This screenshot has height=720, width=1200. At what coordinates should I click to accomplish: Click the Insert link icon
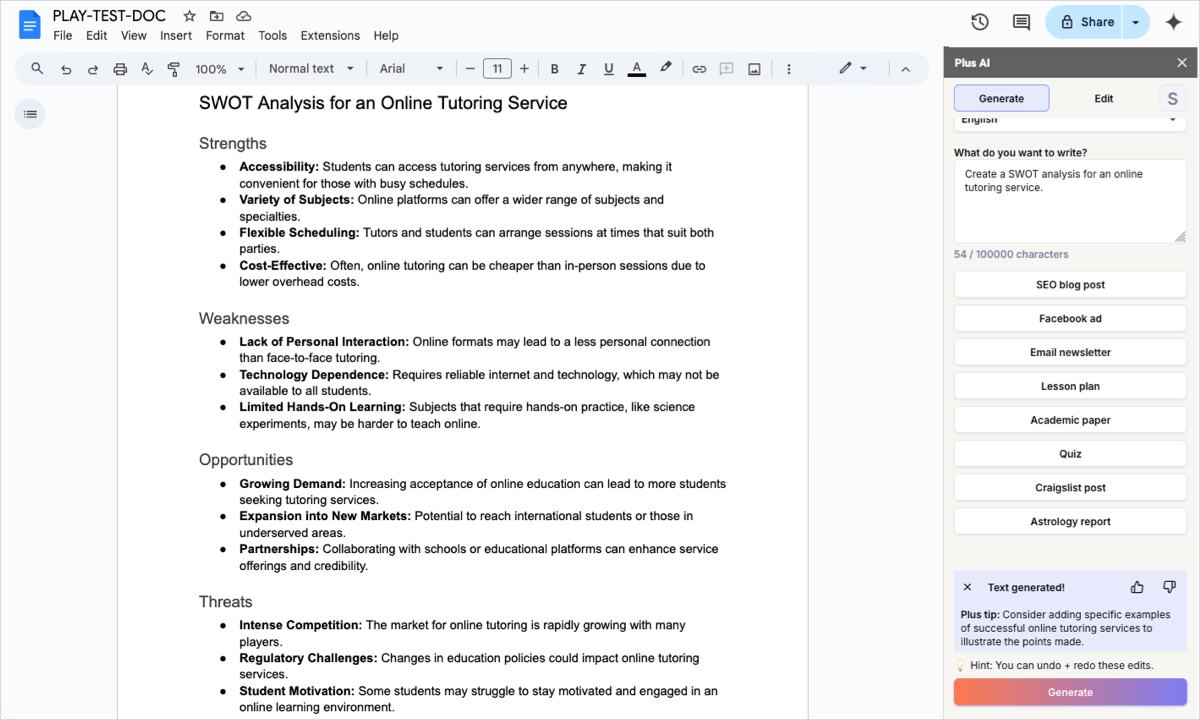click(x=699, y=69)
